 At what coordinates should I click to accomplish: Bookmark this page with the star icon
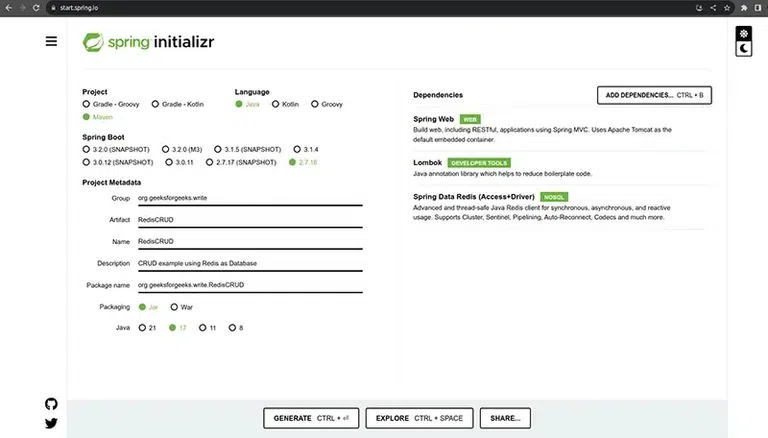pyautogui.click(x=727, y=8)
